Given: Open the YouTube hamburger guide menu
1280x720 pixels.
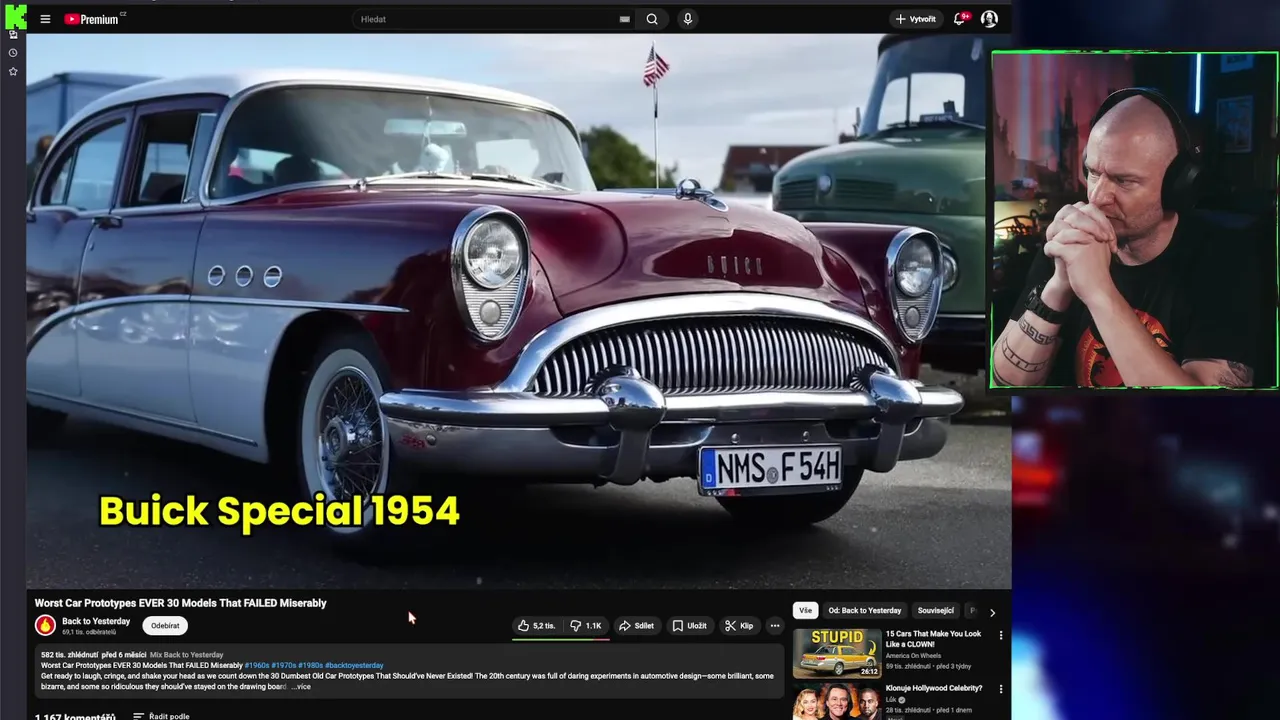Looking at the screenshot, I should point(45,19).
